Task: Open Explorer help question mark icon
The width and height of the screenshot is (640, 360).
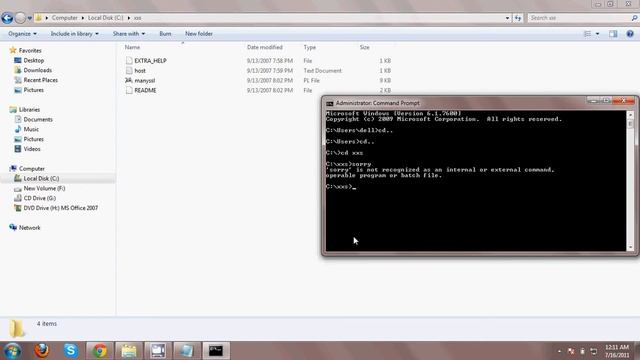Action: point(630,34)
